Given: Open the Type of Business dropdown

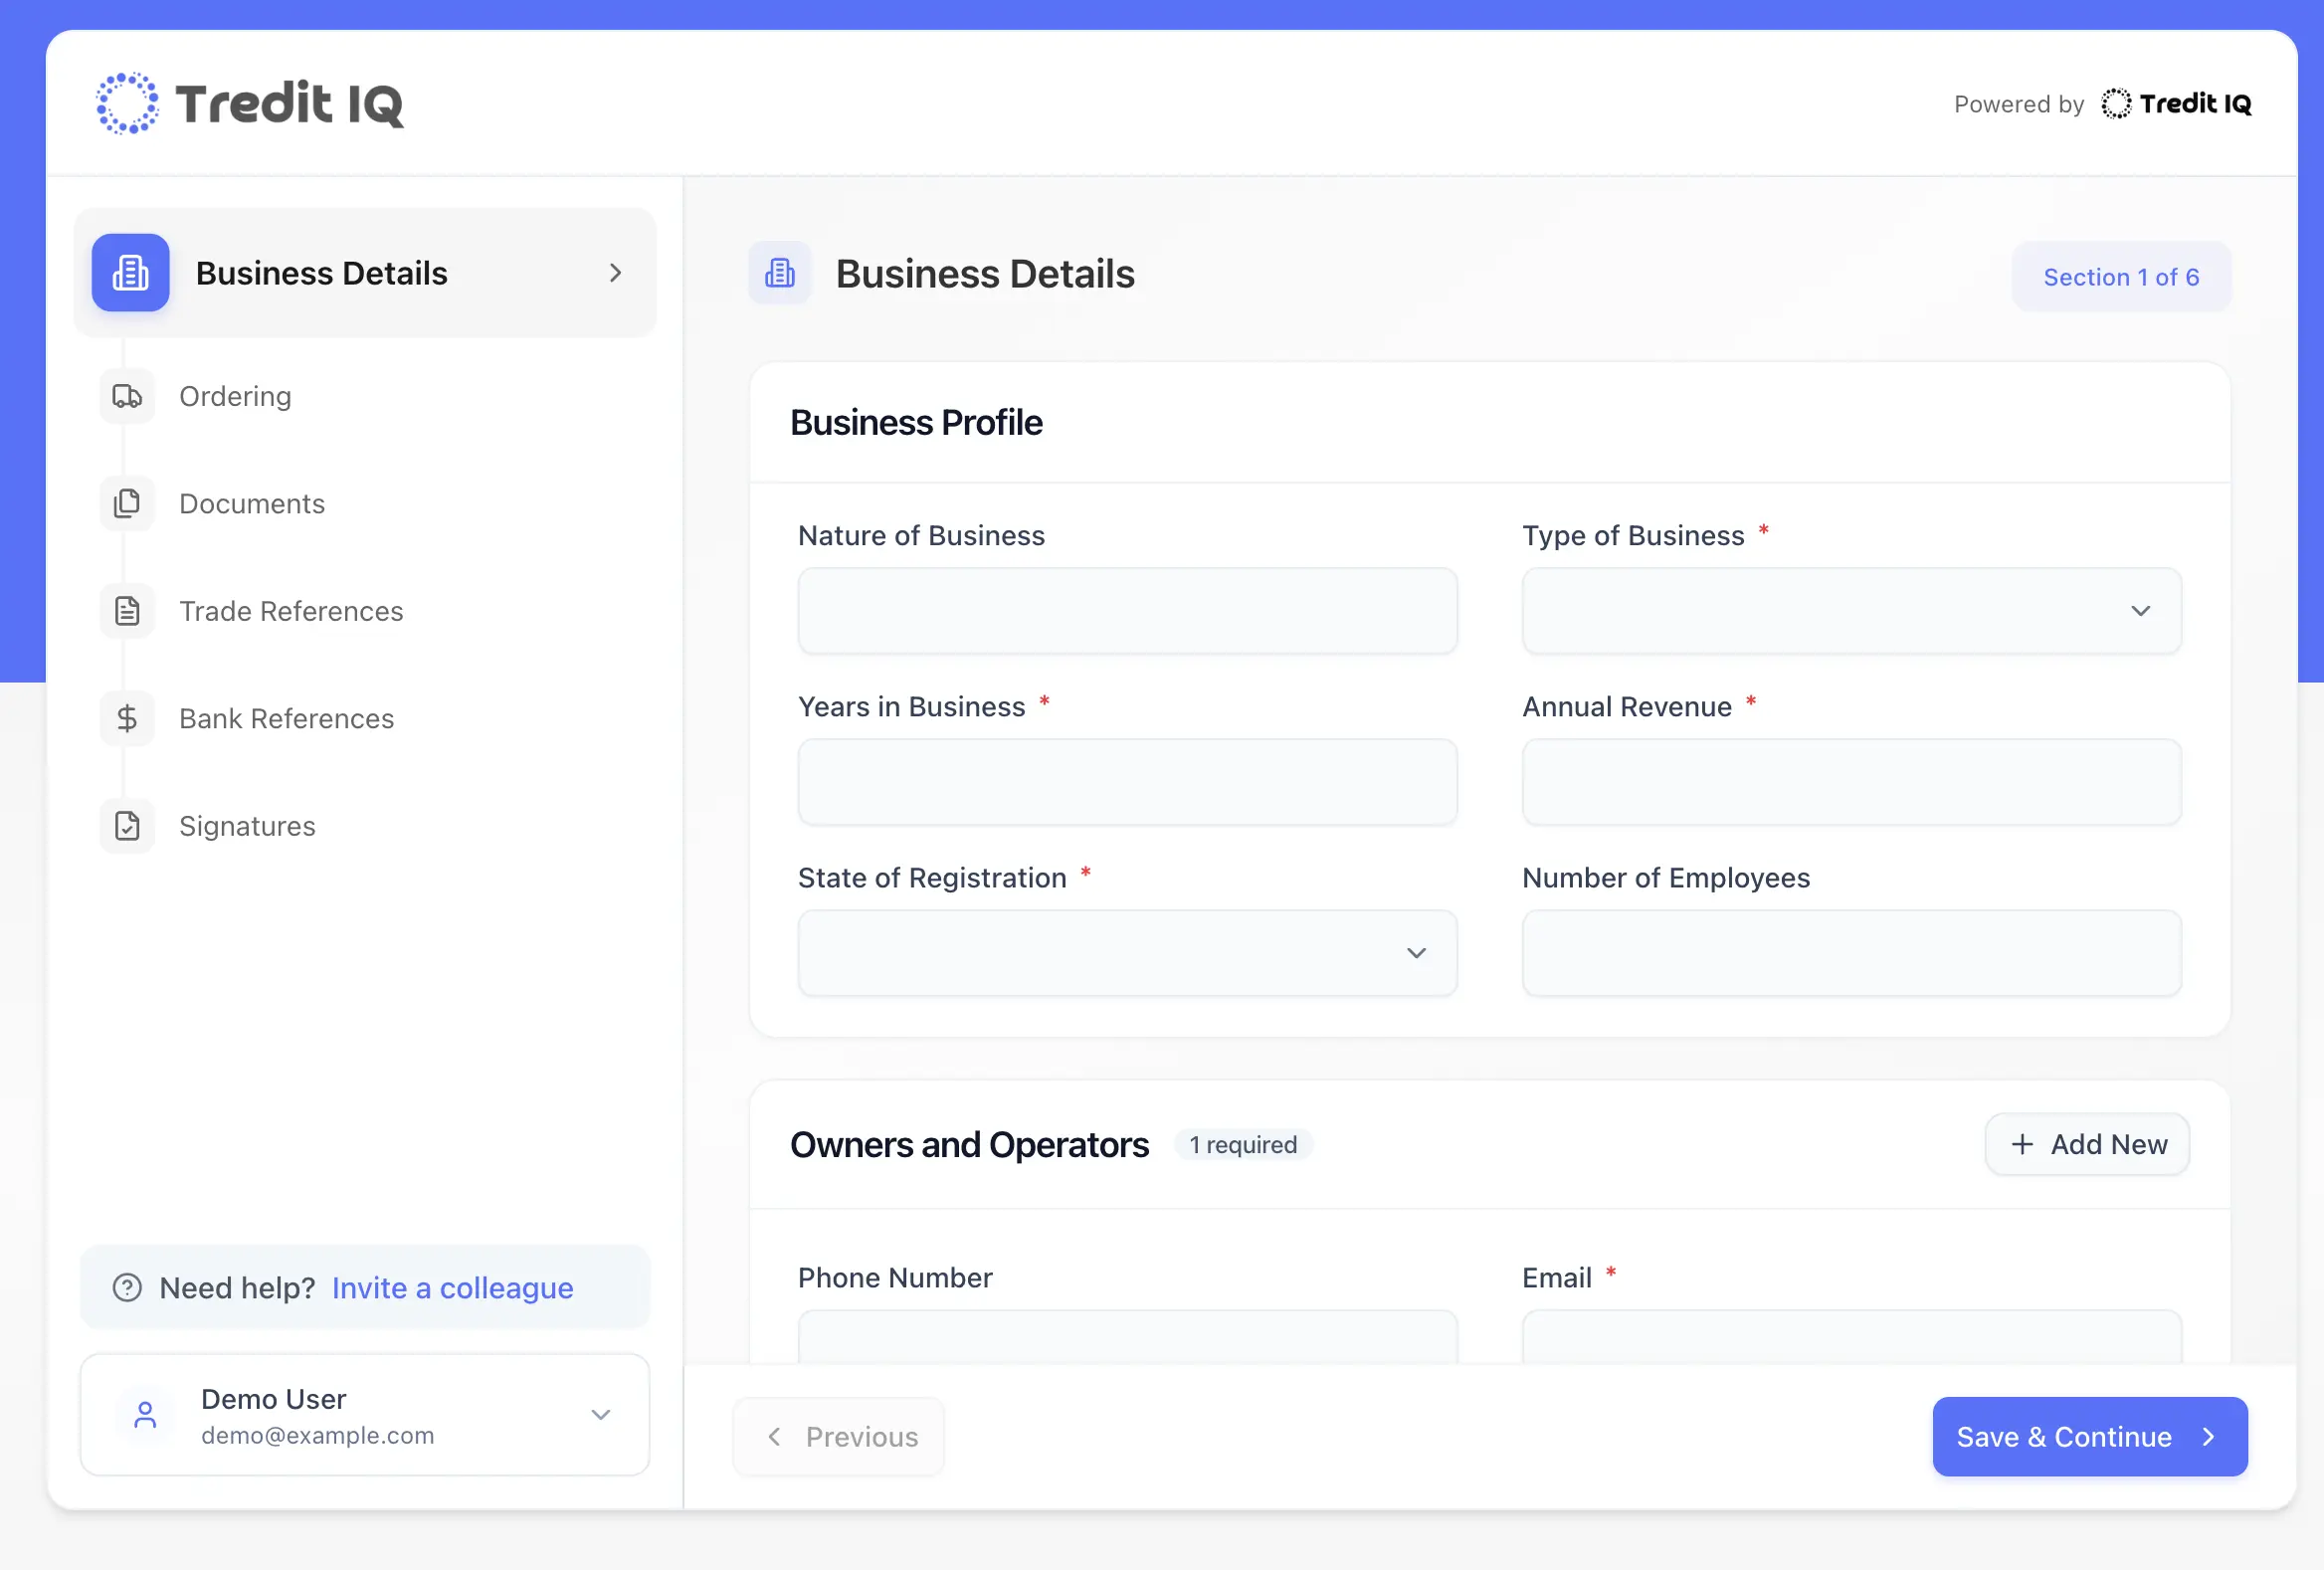Looking at the screenshot, I should click(x=2140, y=611).
